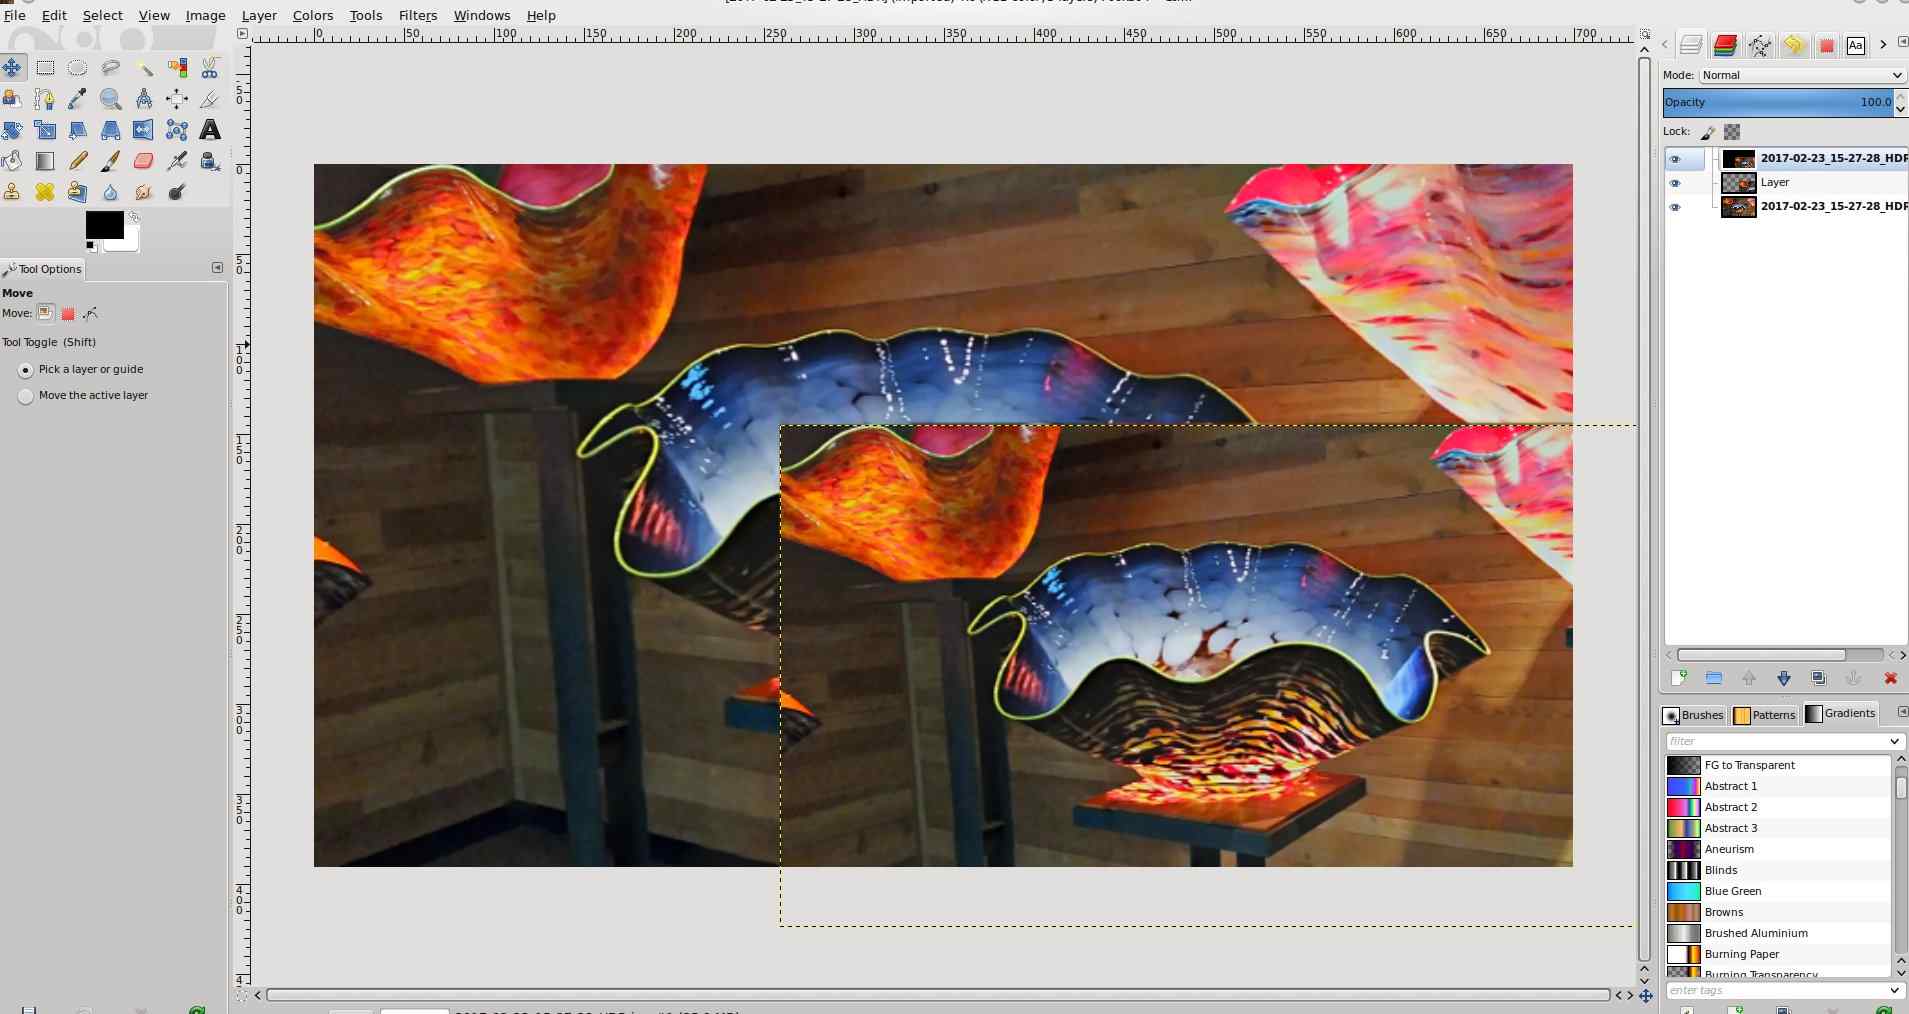Open the Tool Options panel menu button

tap(217, 268)
